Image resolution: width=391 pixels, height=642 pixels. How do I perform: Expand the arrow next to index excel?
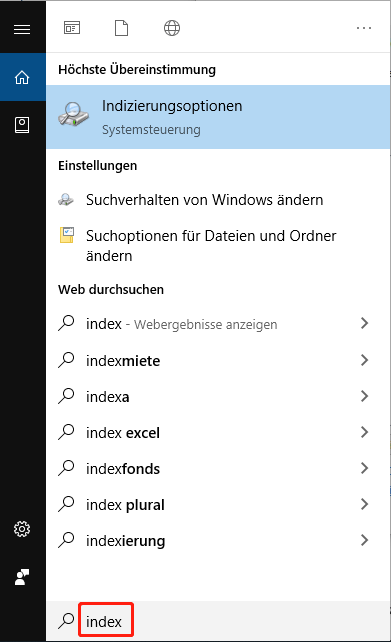[x=364, y=432]
